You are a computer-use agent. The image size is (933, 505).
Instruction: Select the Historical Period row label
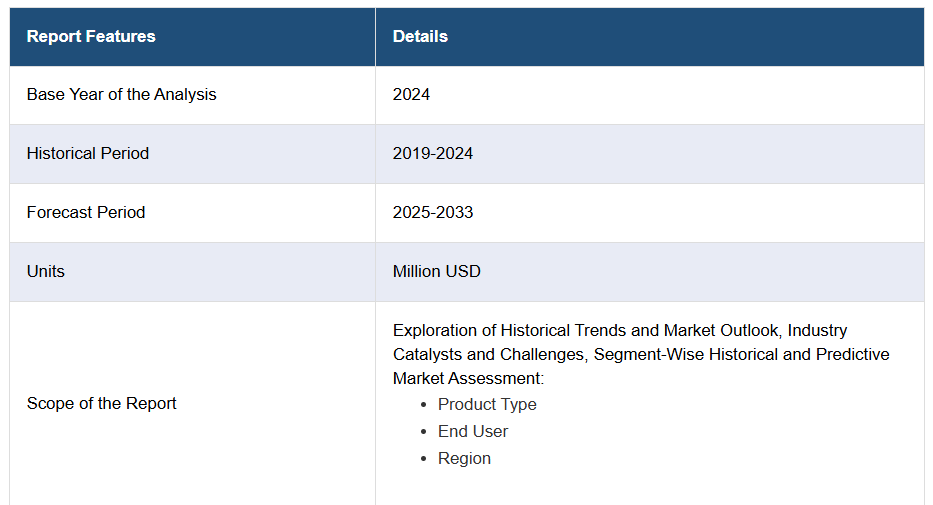[x=87, y=153]
